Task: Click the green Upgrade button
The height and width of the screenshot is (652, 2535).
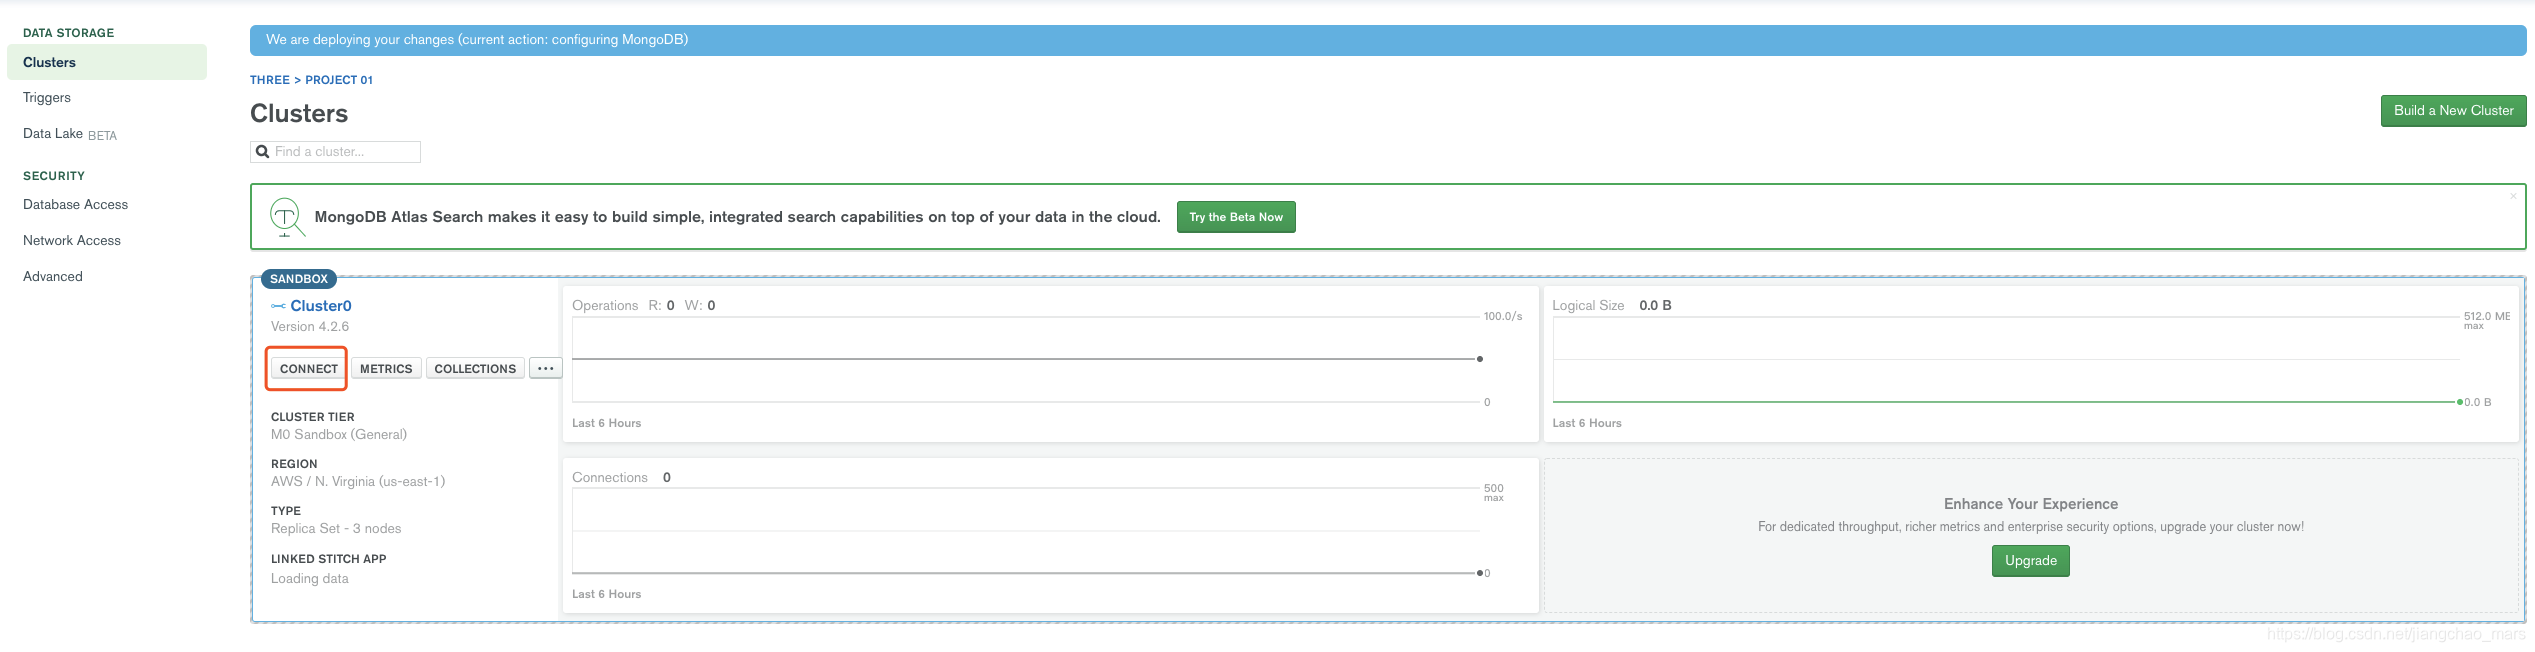Action: click(x=2030, y=561)
